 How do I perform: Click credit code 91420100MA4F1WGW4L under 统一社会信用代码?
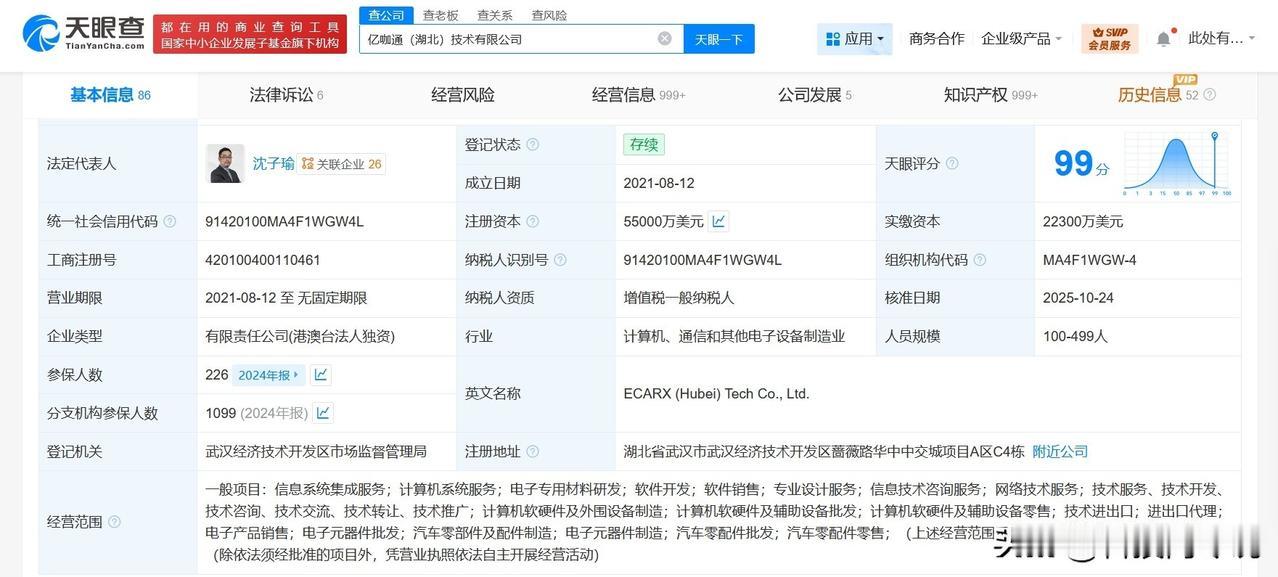tap(285, 222)
